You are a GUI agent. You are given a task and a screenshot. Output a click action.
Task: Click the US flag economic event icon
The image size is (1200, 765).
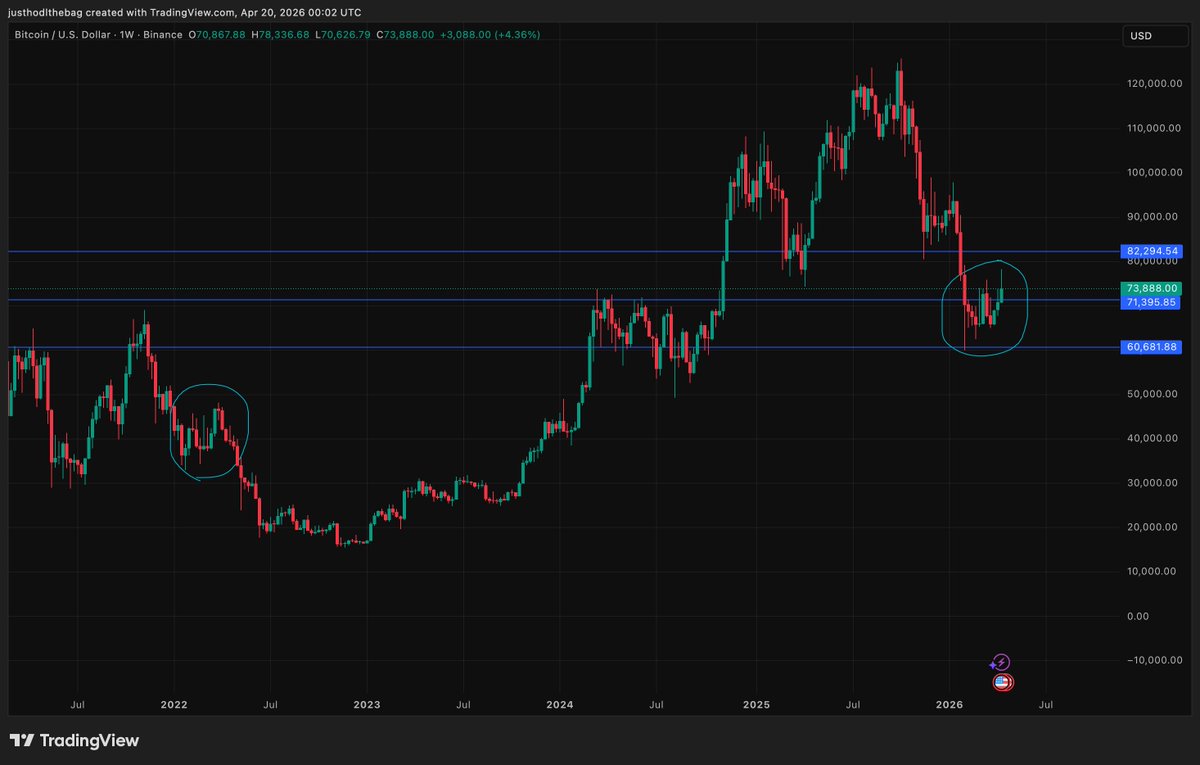click(1003, 682)
